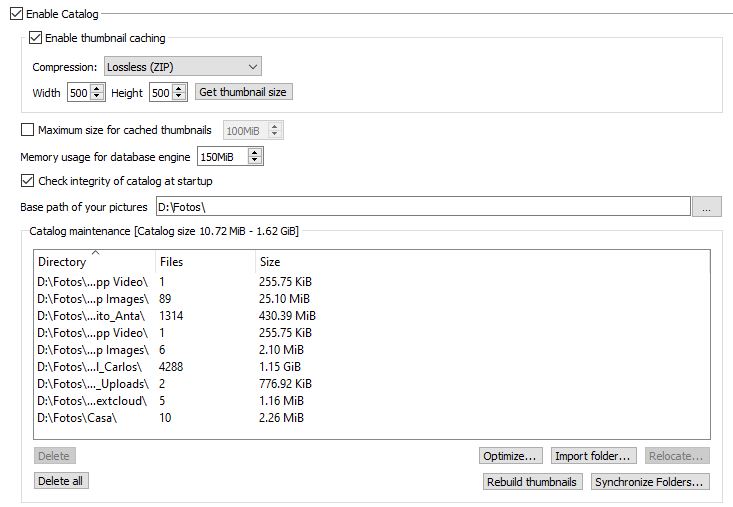Increase memory usage for database engine
Image resolution: width=733 pixels, height=507 pixels.
[255, 153]
